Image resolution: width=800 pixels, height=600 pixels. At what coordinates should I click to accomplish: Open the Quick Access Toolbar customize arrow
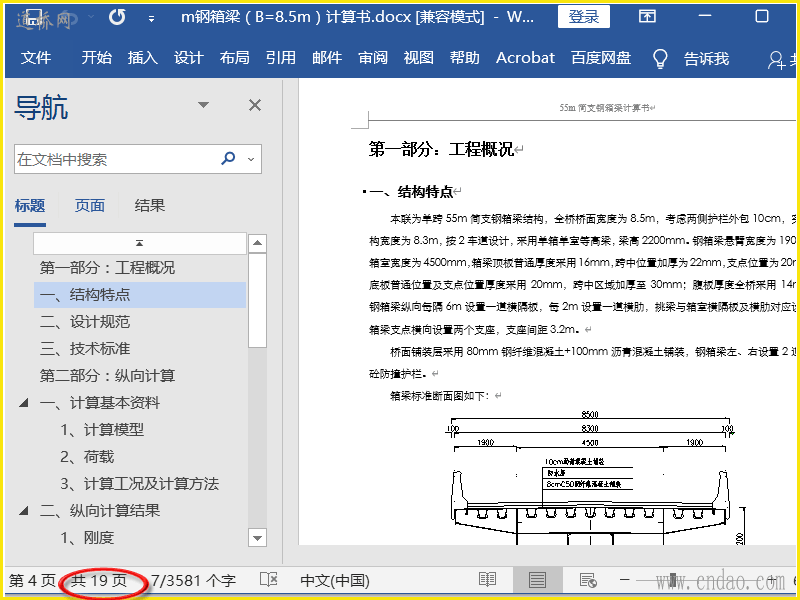coord(151,18)
